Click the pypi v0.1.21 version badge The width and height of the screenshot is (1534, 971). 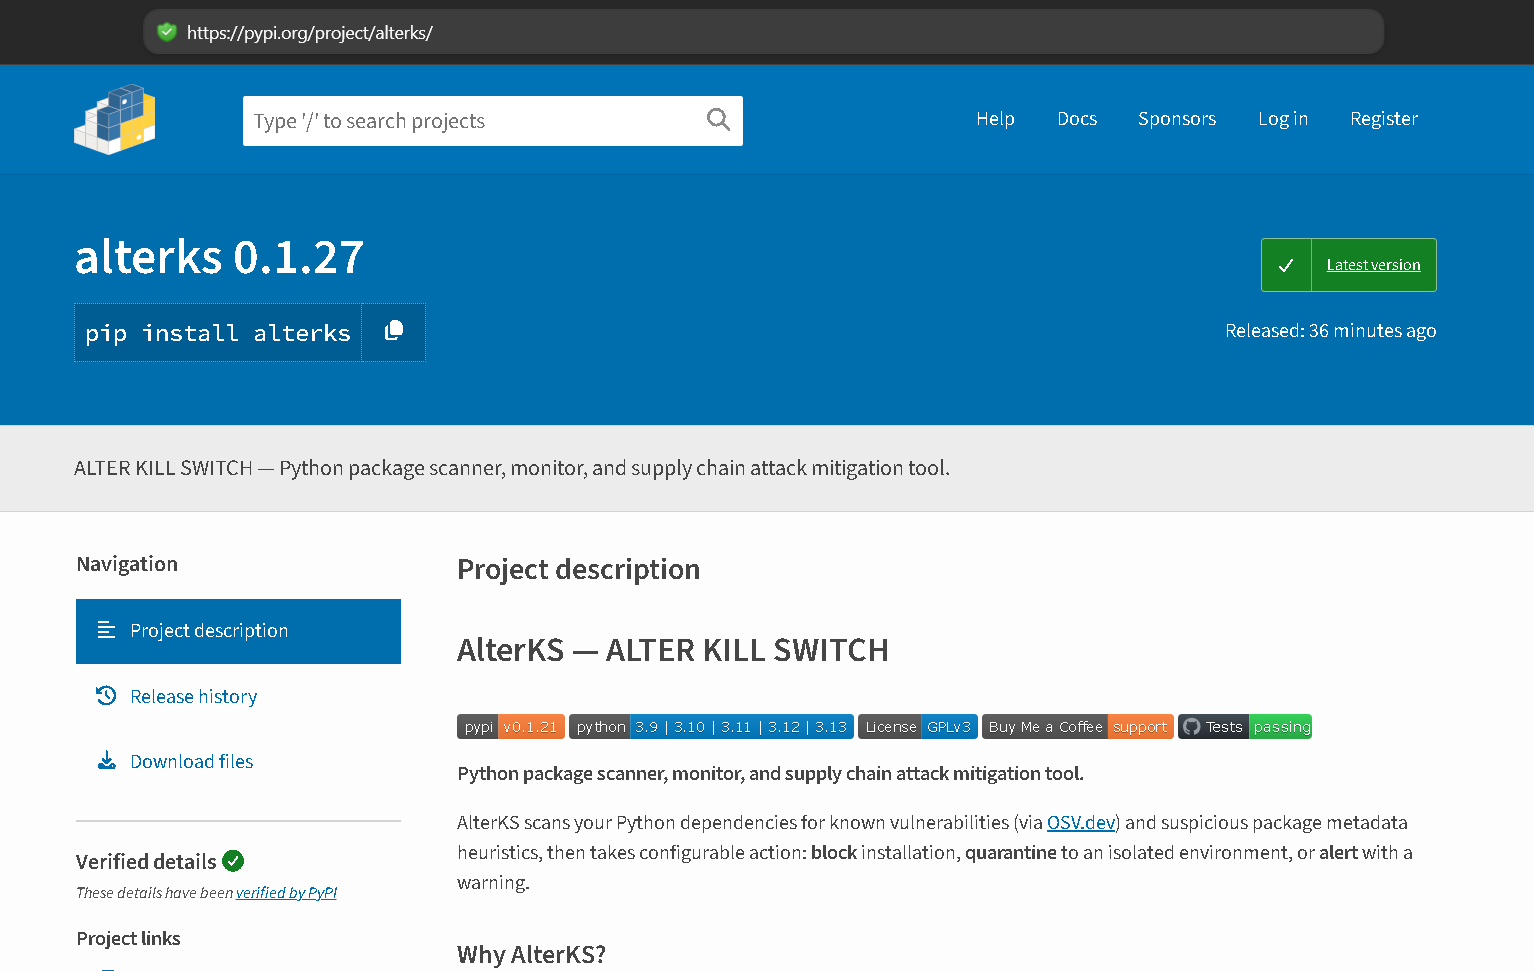coord(510,726)
